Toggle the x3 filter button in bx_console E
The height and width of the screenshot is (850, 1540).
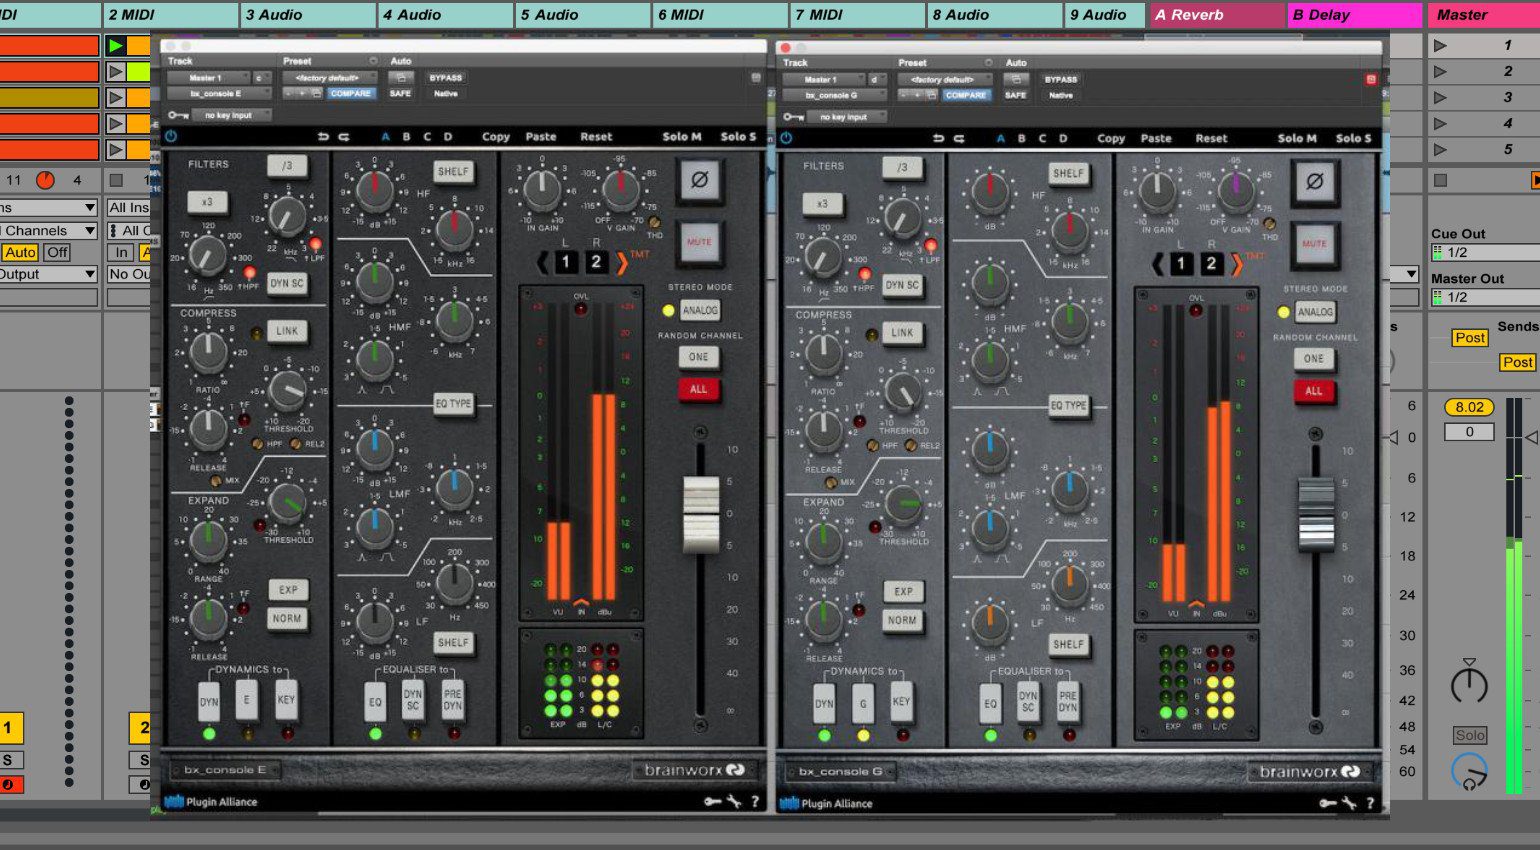tap(207, 201)
